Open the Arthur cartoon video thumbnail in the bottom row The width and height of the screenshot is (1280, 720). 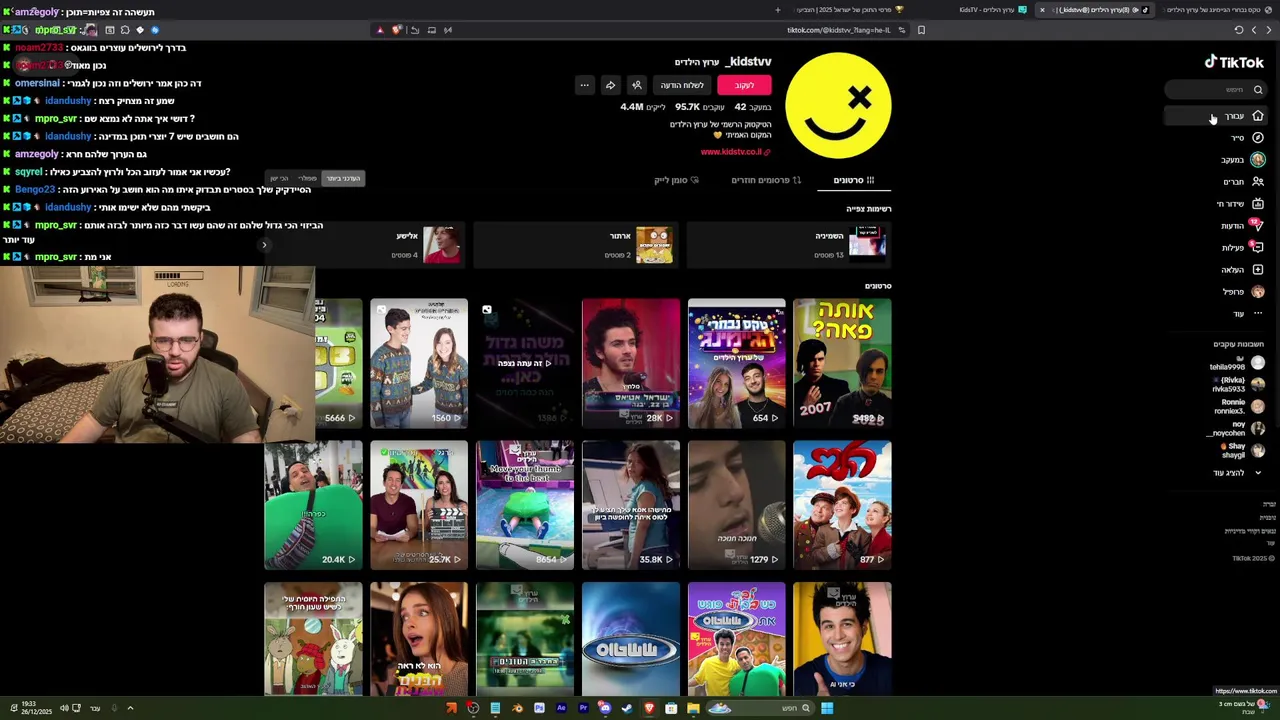click(x=313, y=639)
